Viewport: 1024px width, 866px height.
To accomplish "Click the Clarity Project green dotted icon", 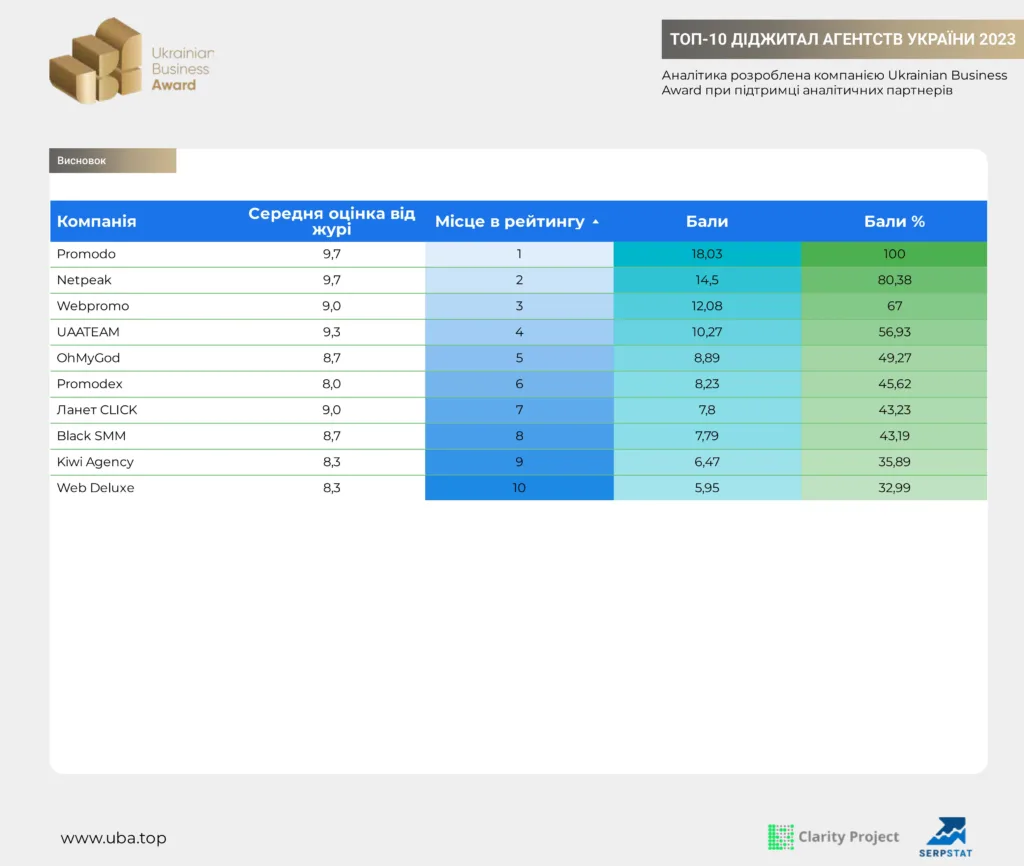I will pos(780,837).
